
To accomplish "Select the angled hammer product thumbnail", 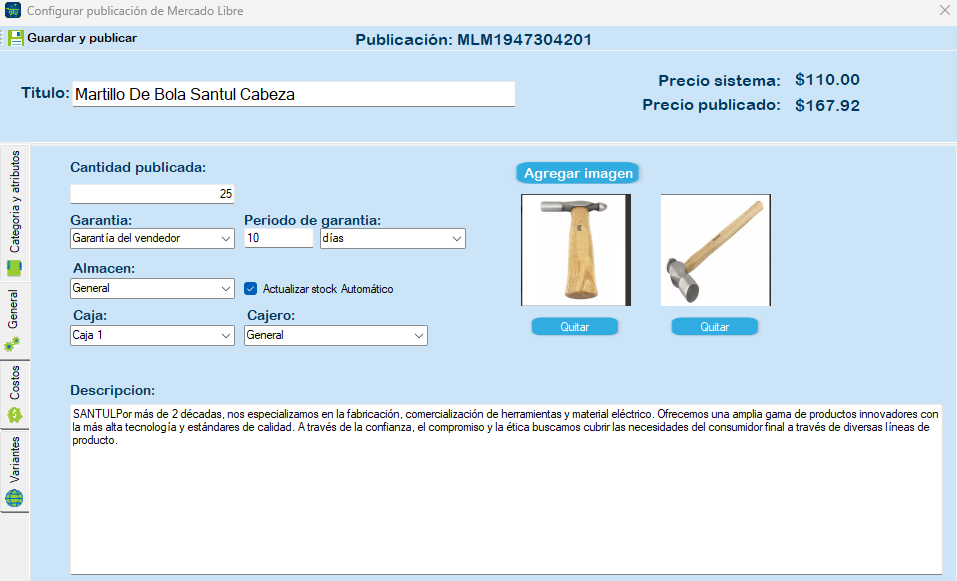I will 715,250.
